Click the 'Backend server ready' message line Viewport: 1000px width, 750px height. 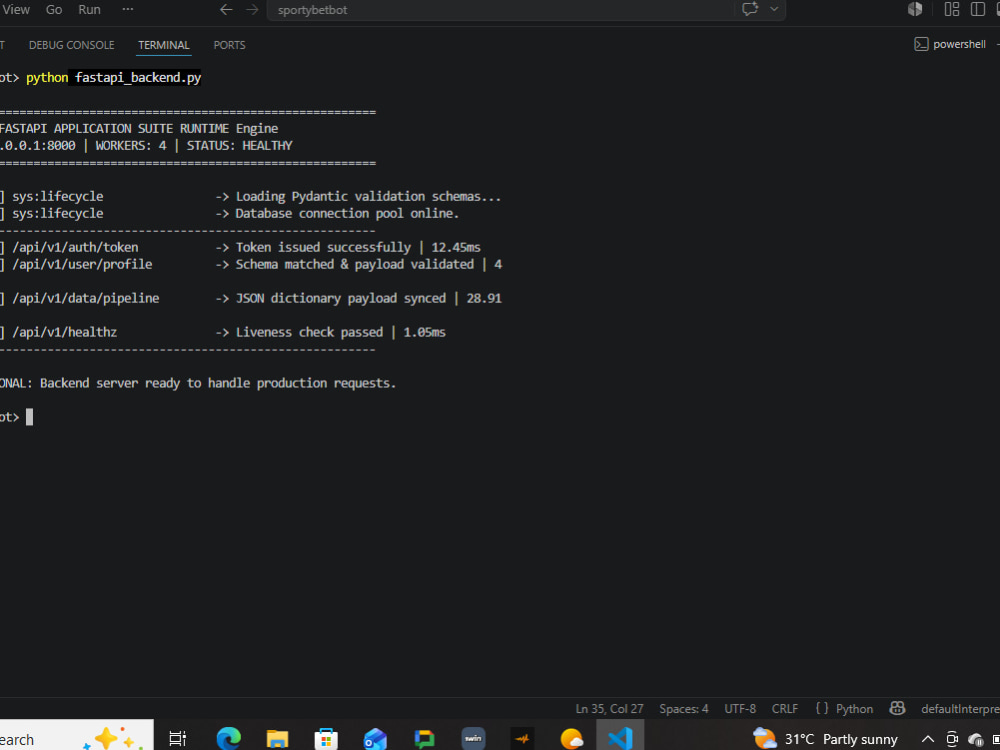[198, 383]
